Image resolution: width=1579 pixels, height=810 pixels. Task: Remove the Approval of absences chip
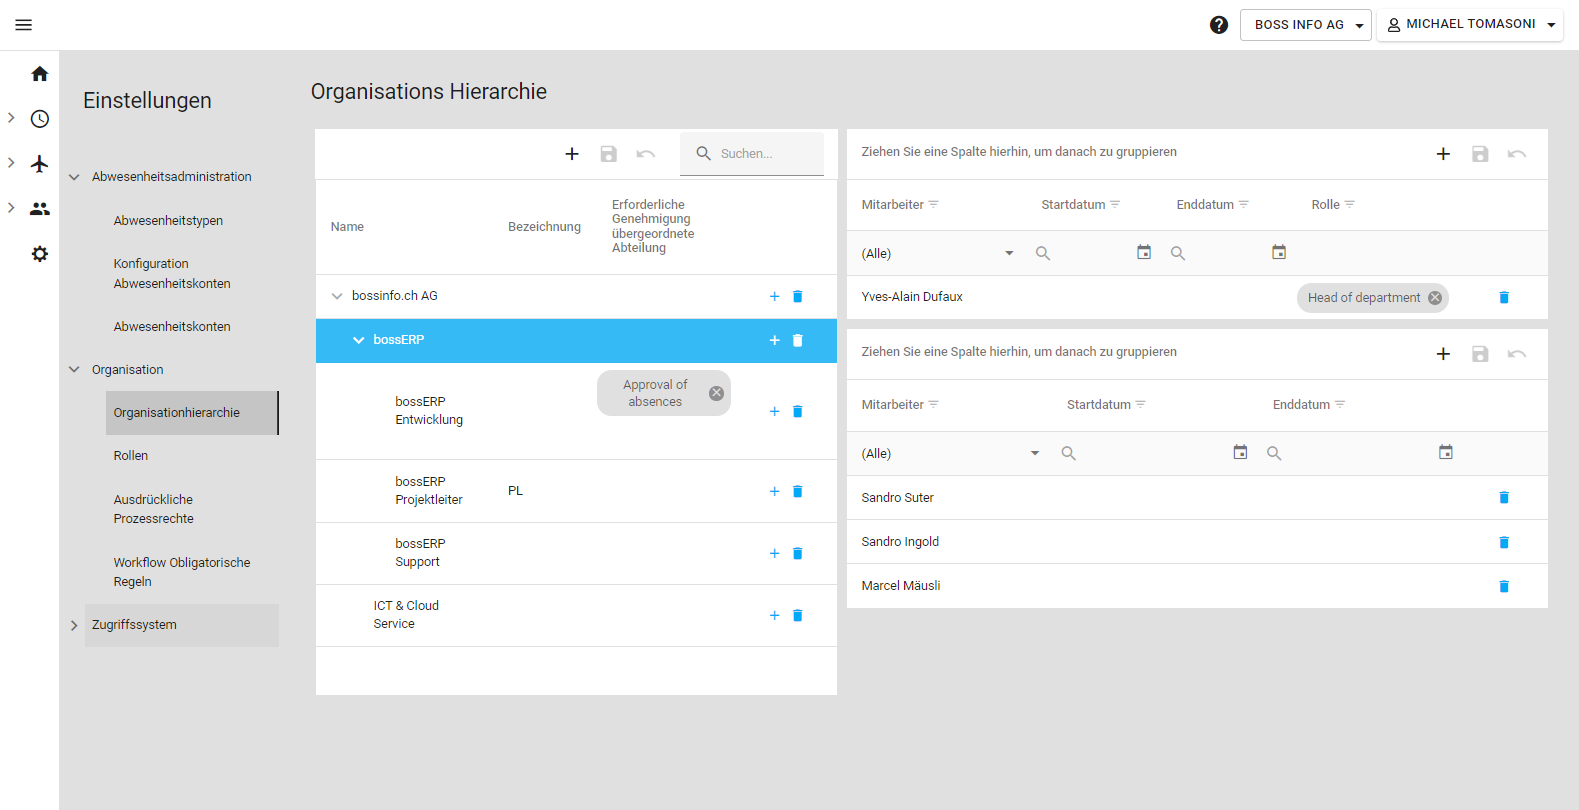point(716,393)
